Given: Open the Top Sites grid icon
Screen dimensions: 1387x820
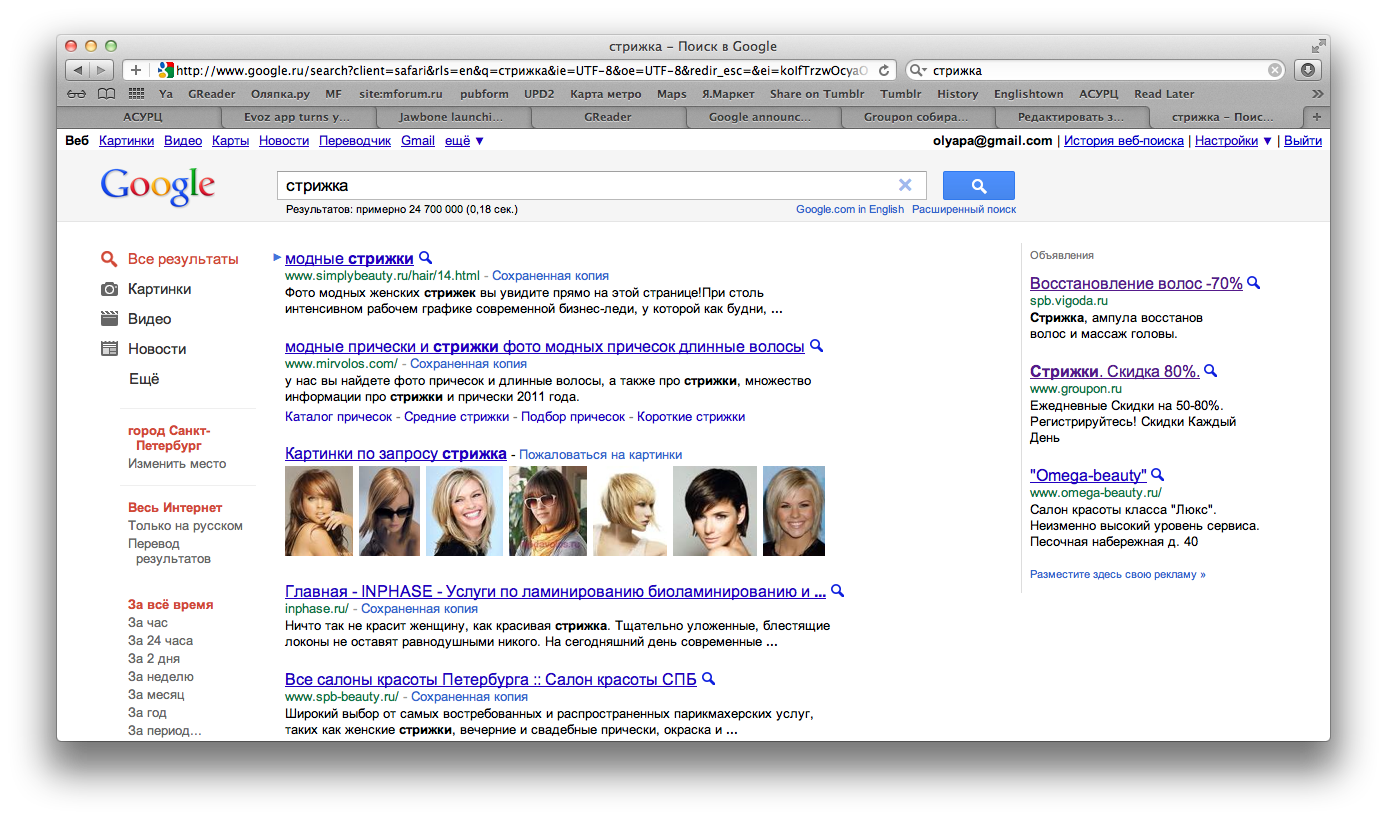Looking at the screenshot, I should [136, 94].
